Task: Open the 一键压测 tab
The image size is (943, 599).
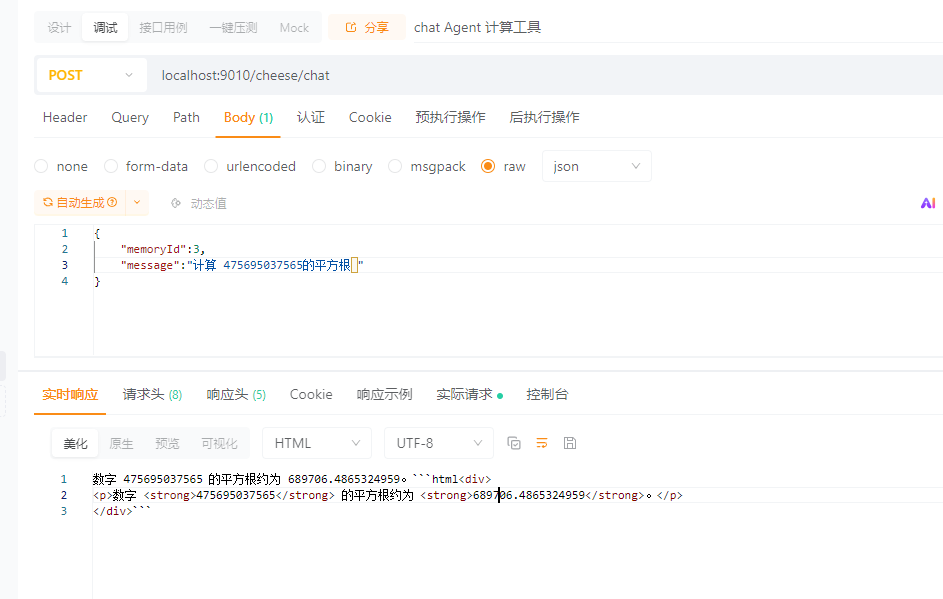Action: tap(233, 28)
